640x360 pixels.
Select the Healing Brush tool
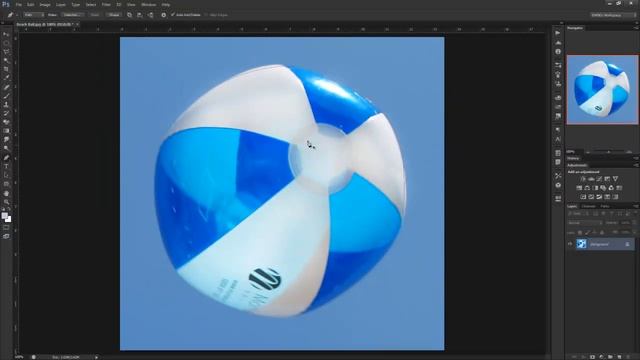point(6,87)
